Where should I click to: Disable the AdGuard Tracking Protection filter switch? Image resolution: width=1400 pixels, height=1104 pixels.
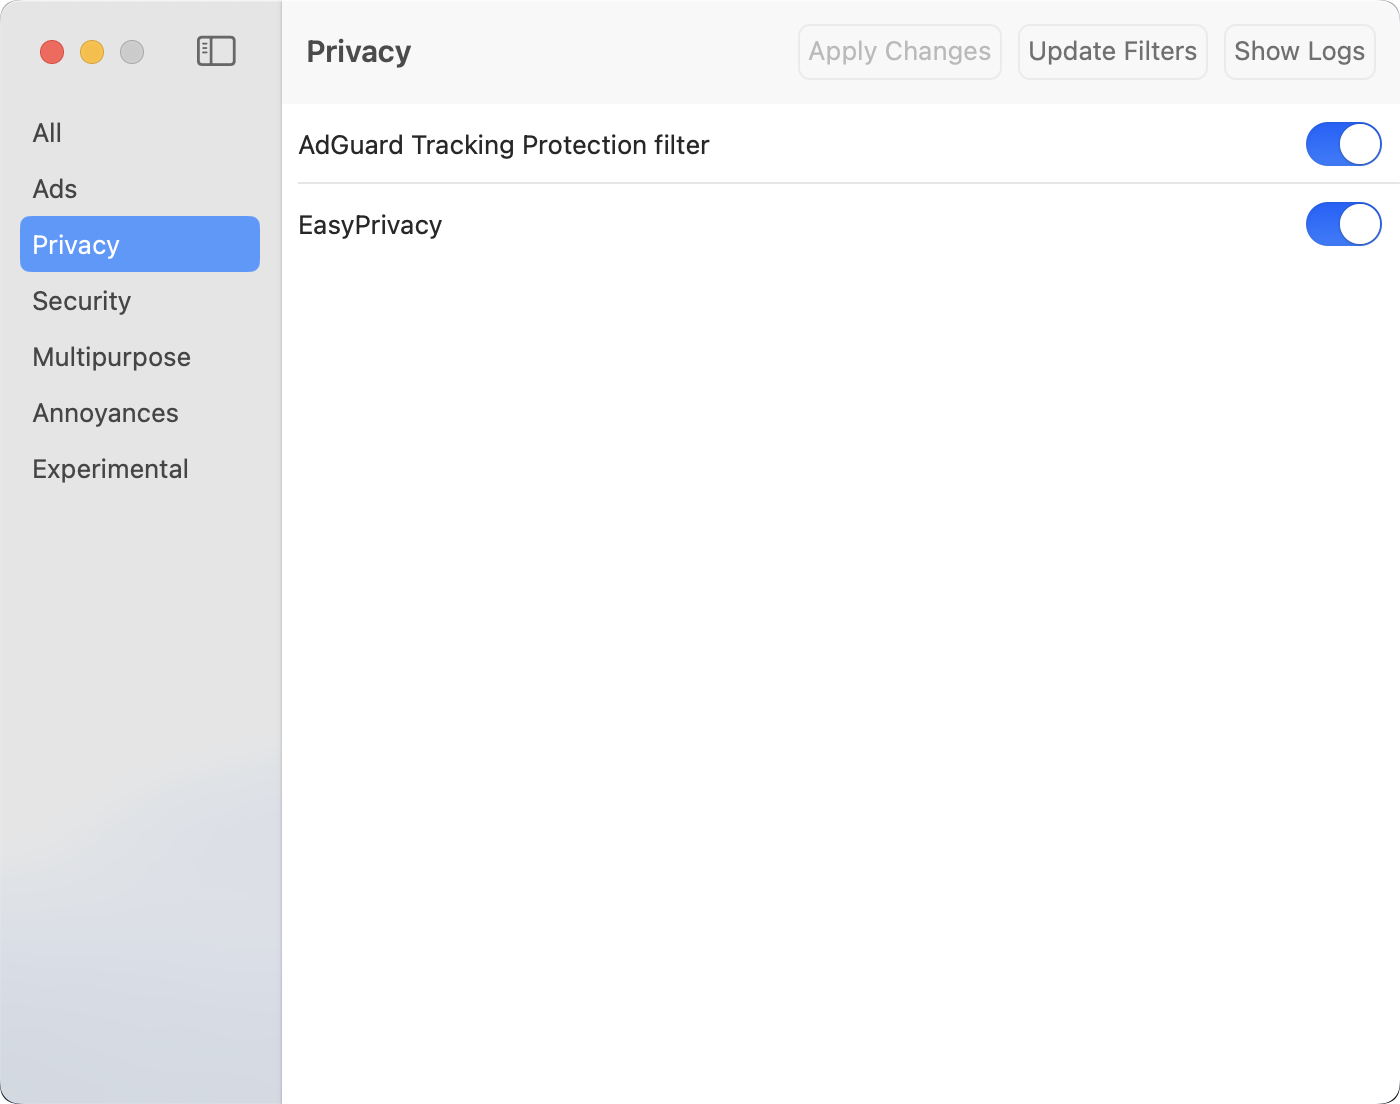click(x=1343, y=144)
